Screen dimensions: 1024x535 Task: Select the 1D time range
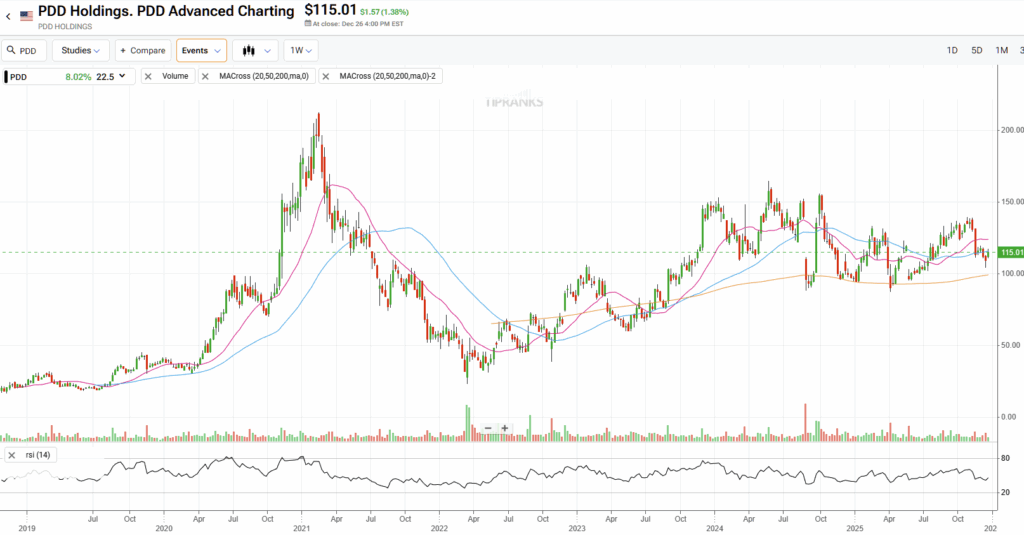(x=952, y=50)
